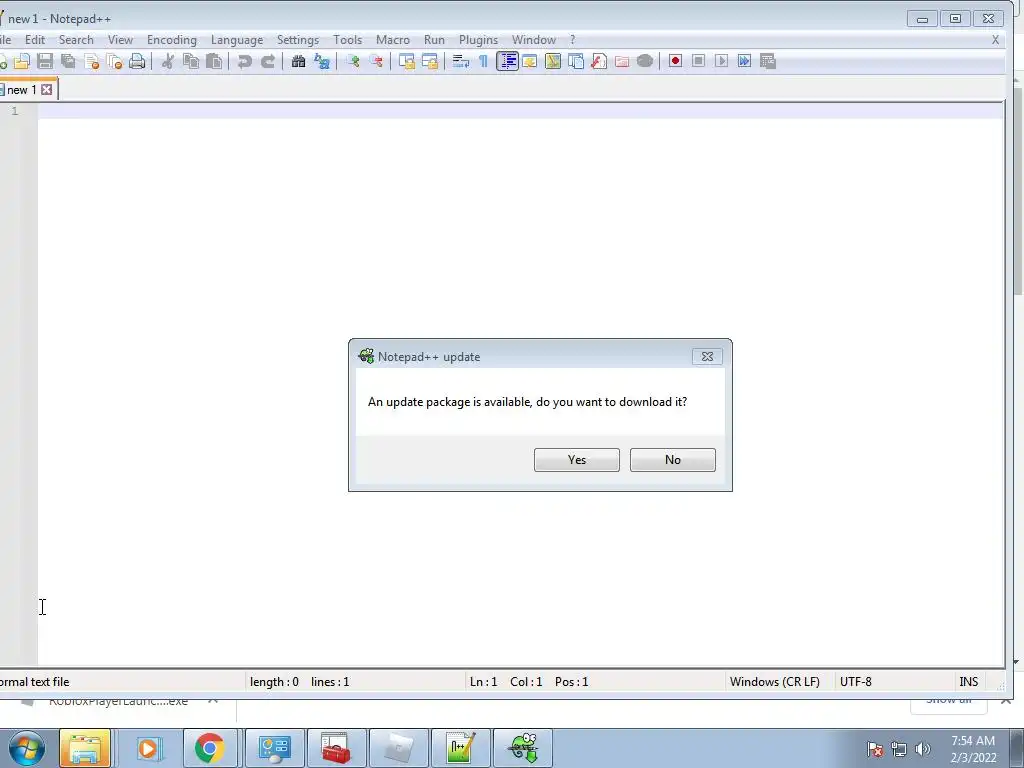Screen dimensions: 1024x768
Task: Open the Macro menu
Action: pyautogui.click(x=393, y=40)
